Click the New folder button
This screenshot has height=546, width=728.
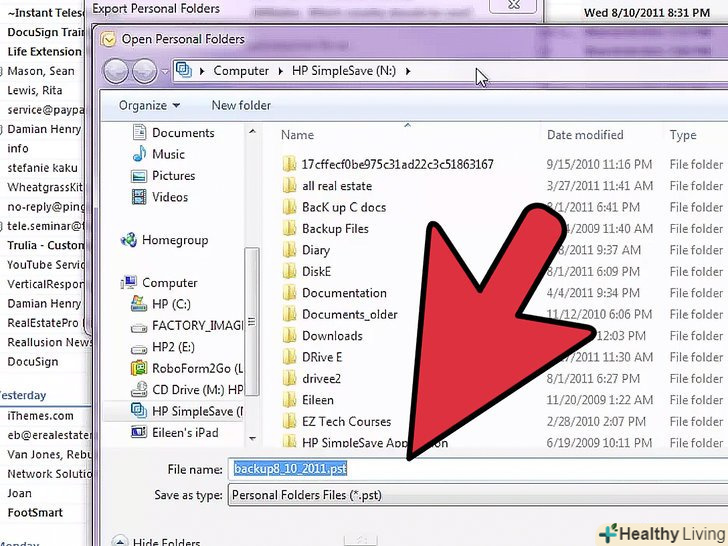tap(241, 105)
